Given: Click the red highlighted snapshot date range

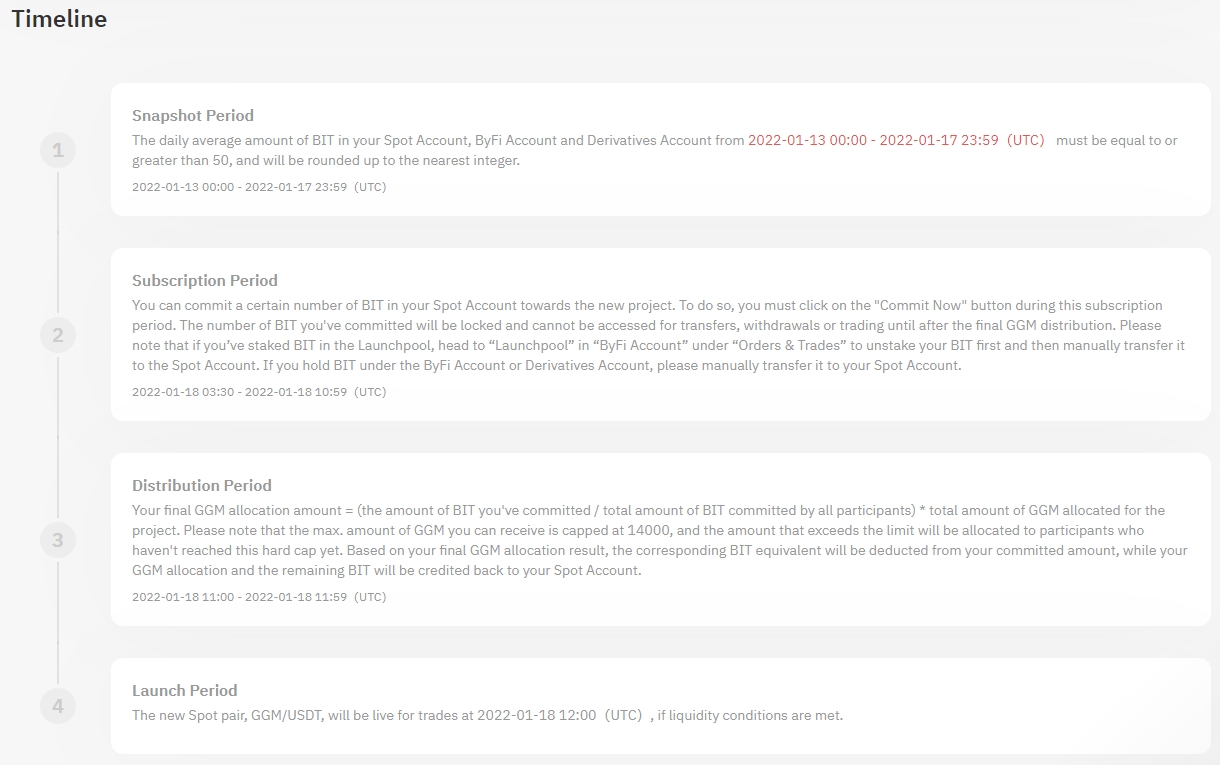Looking at the screenshot, I should [896, 140].
